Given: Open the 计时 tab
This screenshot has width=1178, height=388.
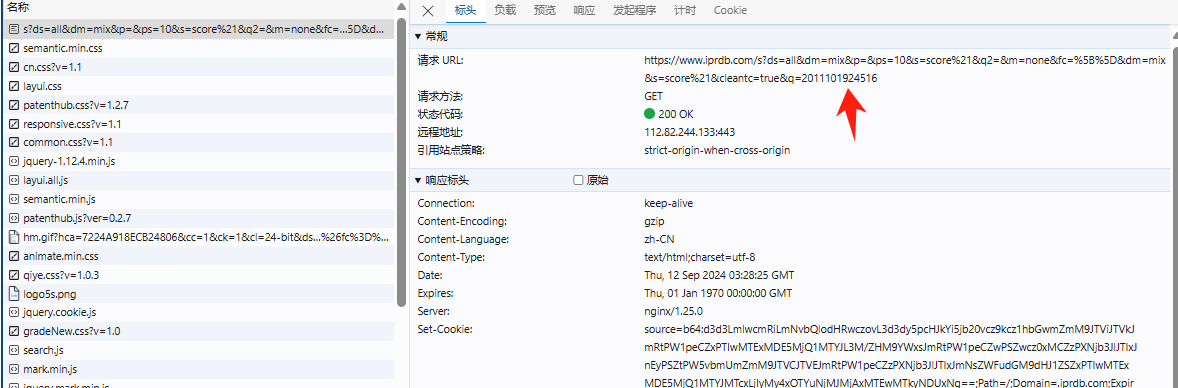Looking at the screenshot, I should click(x=684, y=11).
